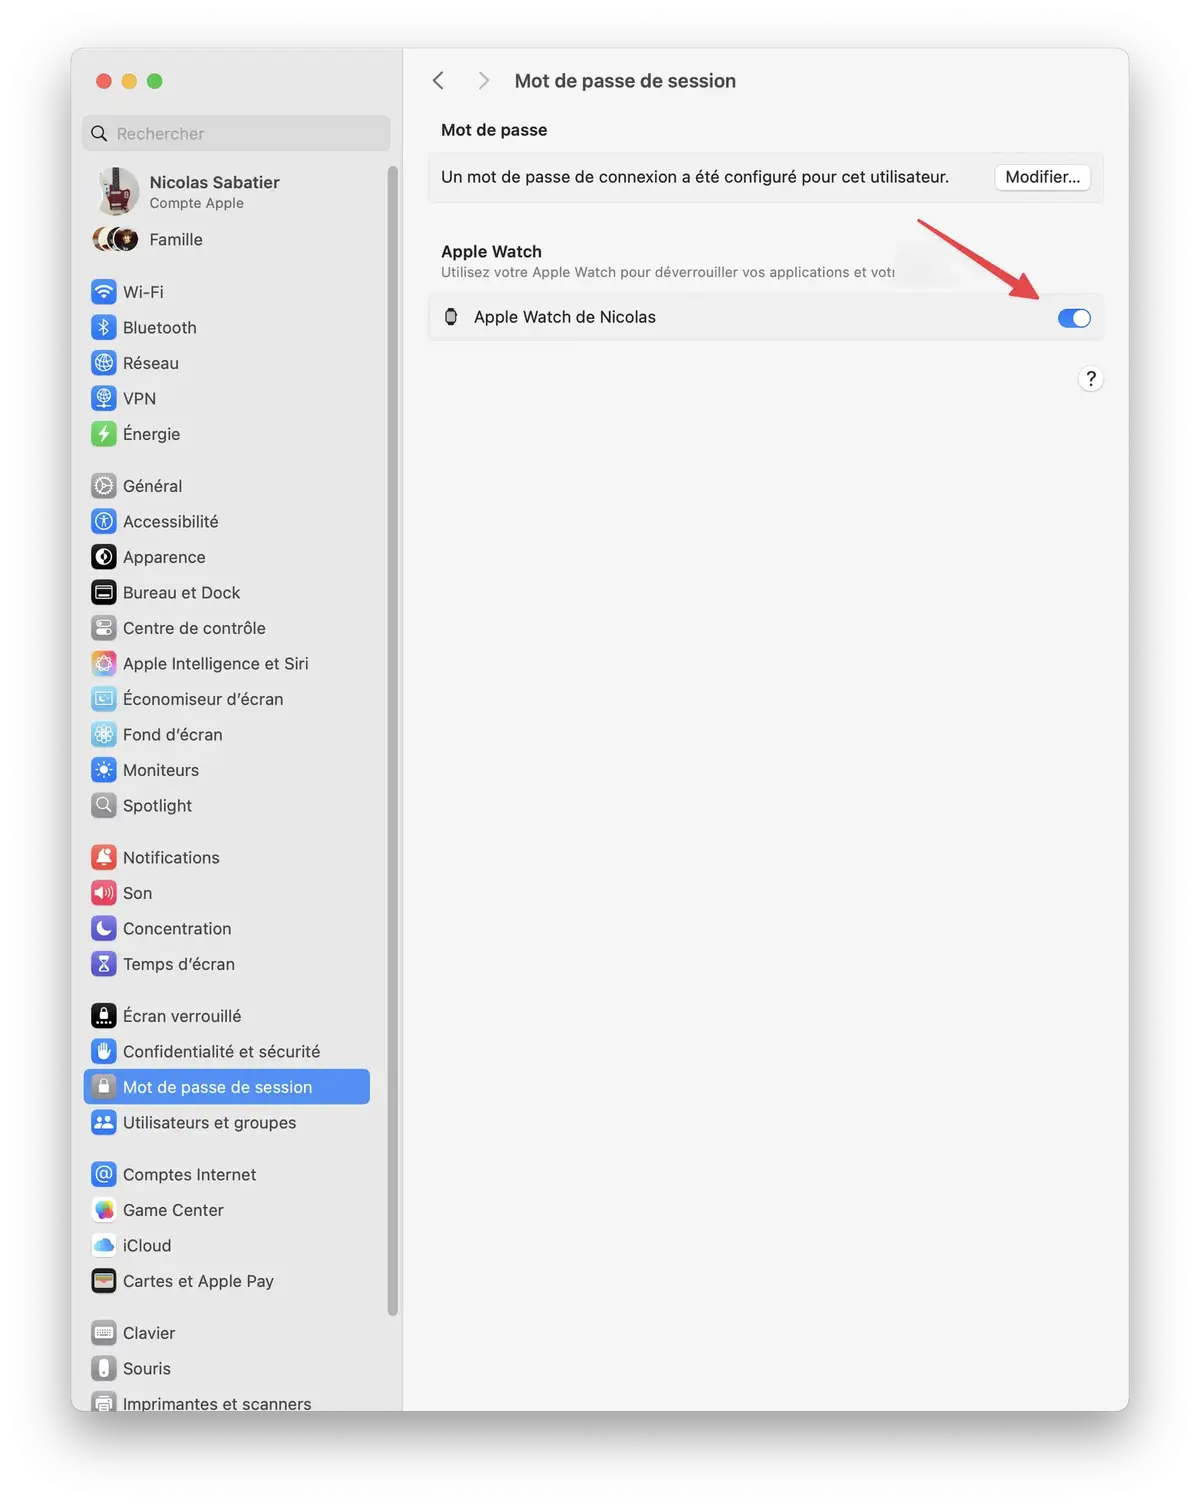
Task: Select the Bluetooth settings icon
Action: 104,327
